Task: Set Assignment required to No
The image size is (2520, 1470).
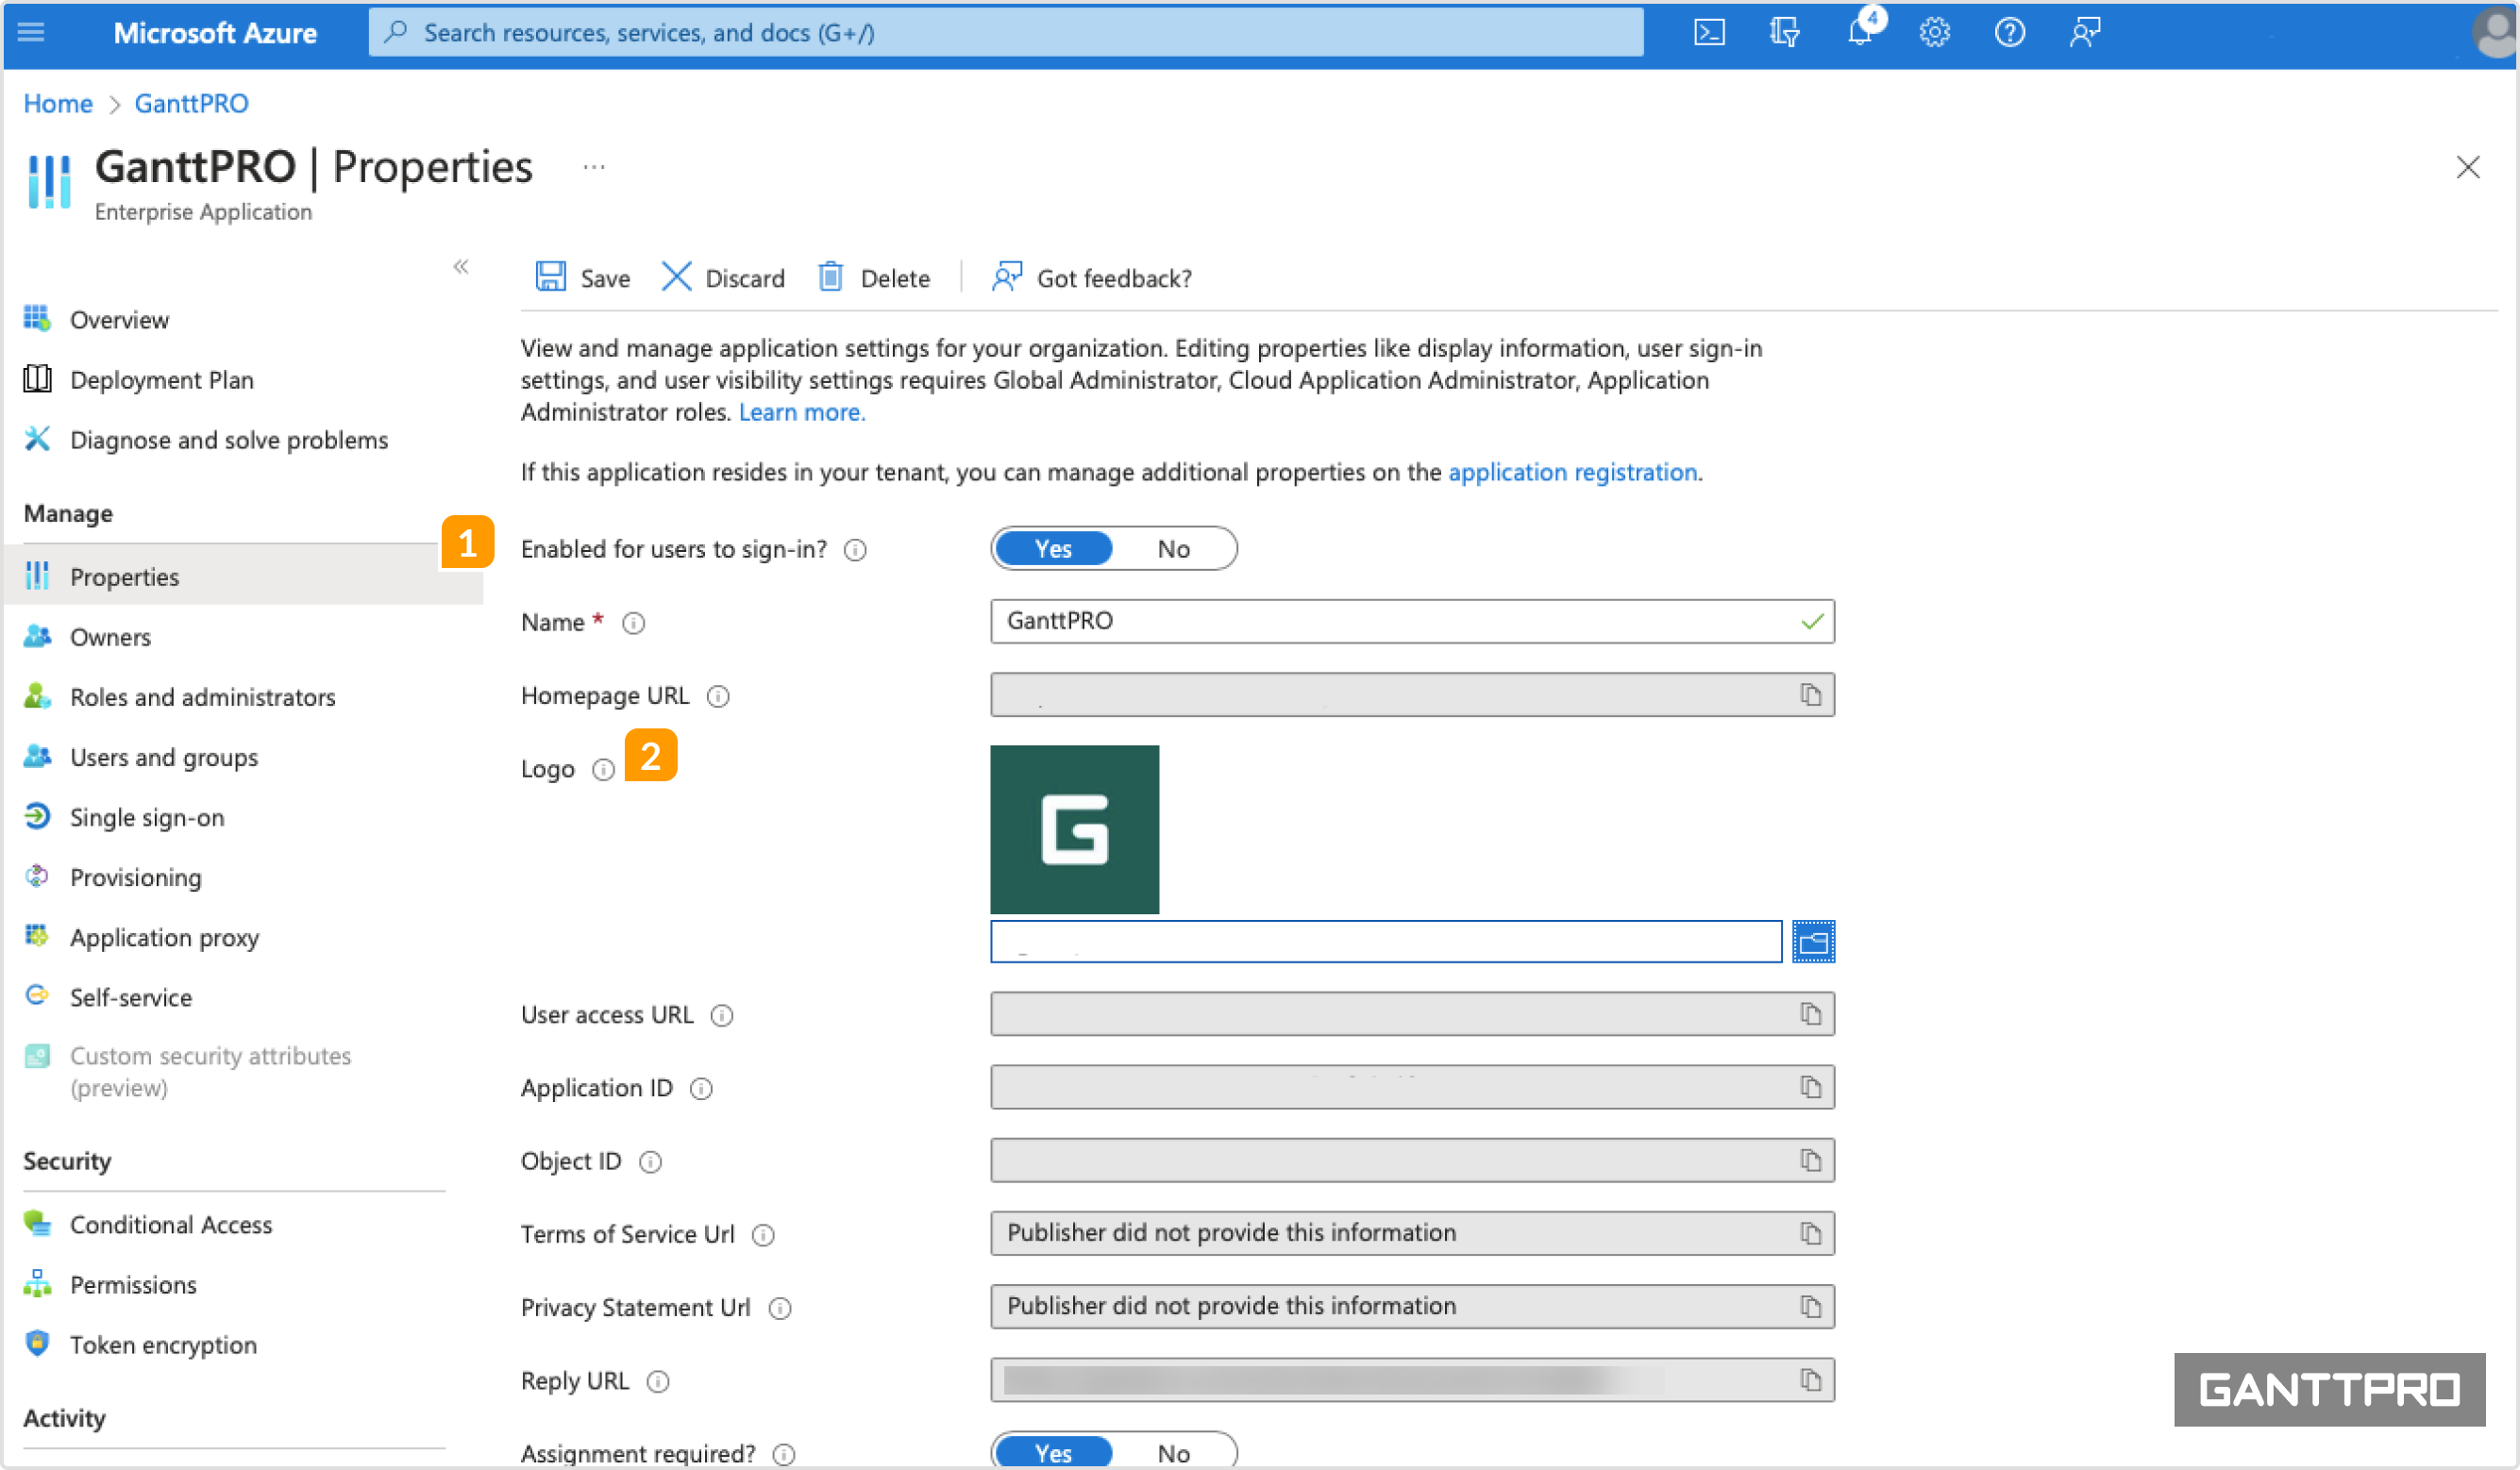Action: tap(1173, 1452)
